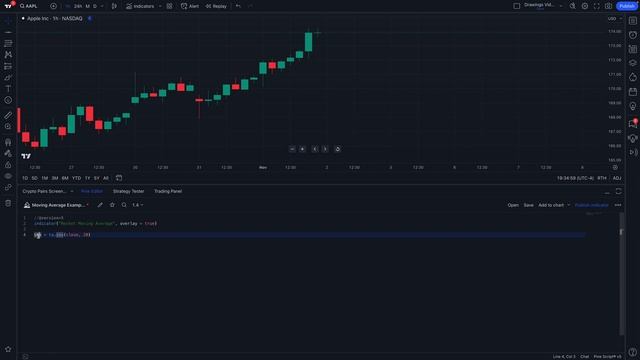Open the quick search icon
Screen dimensions: 640x360
(x=572, y=6)
